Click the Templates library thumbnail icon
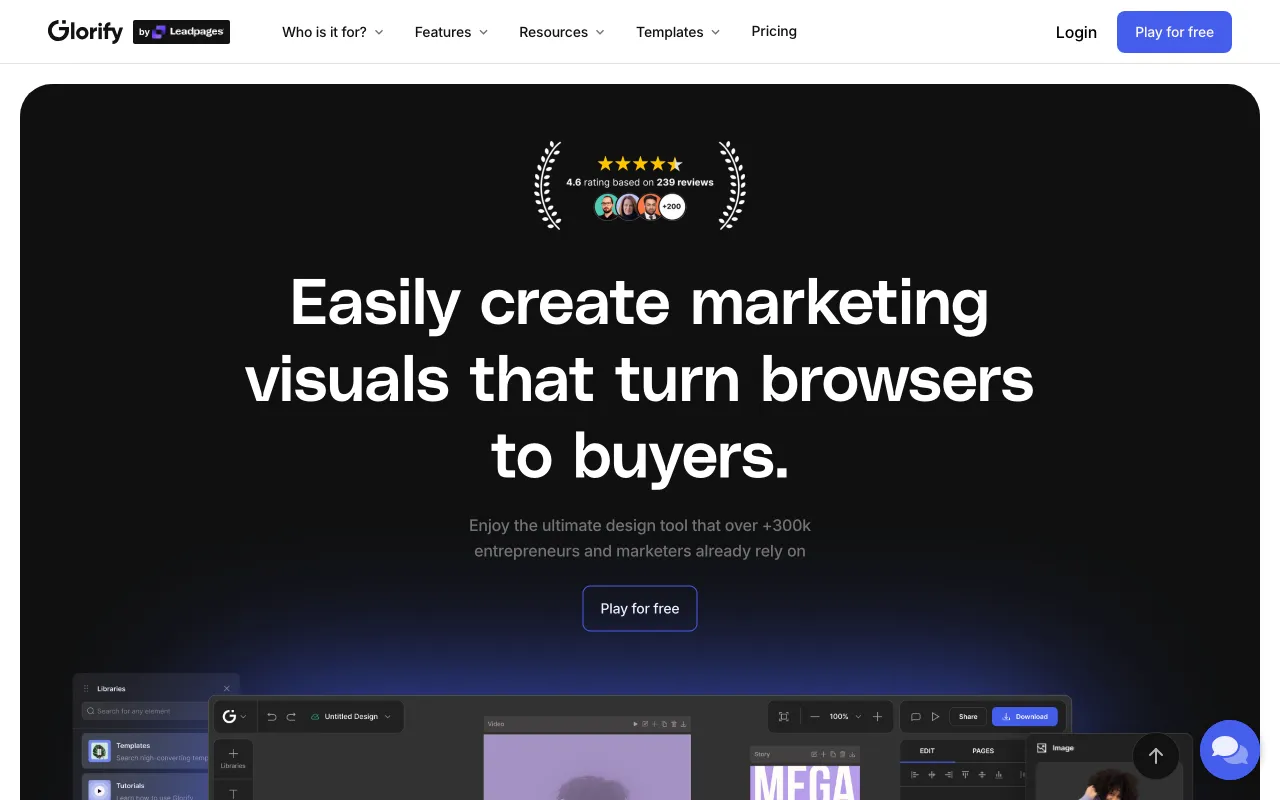This screenshot has width=1280, height=800. (99, 751)
